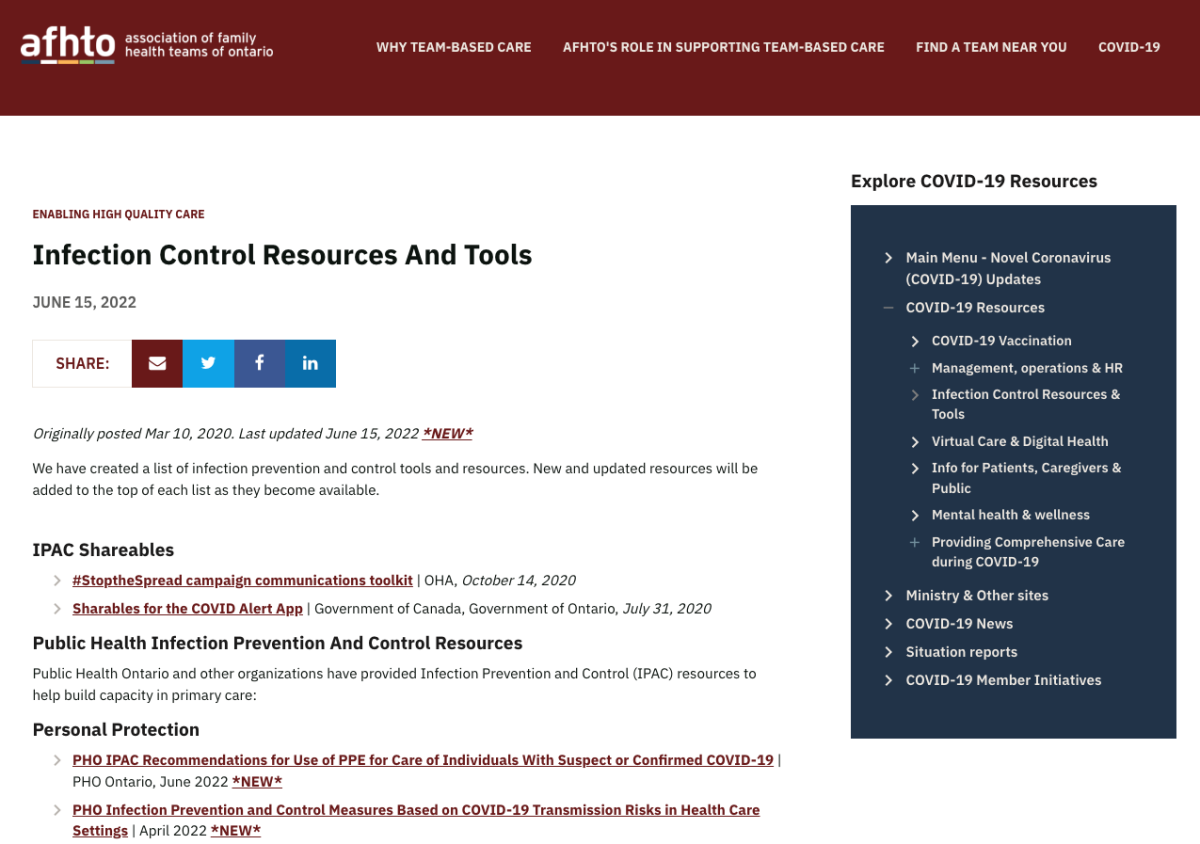Click the Infection Control Resources And Tools heading
This screenshot has width=1200, height=844.
click(x=282, y=255)
